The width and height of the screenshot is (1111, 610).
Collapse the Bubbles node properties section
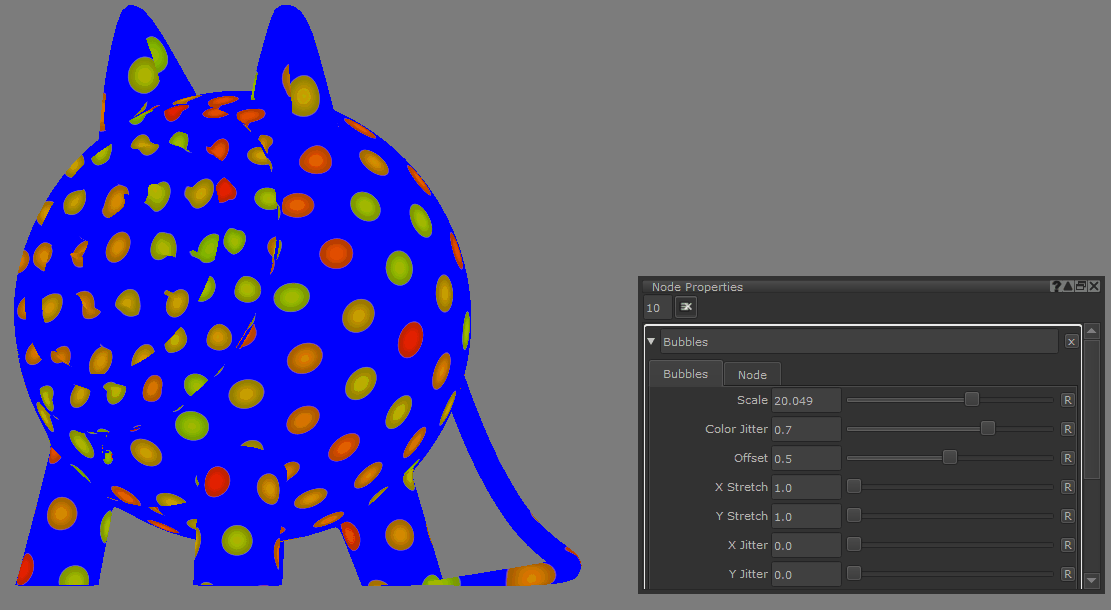[x=652, y=342]
